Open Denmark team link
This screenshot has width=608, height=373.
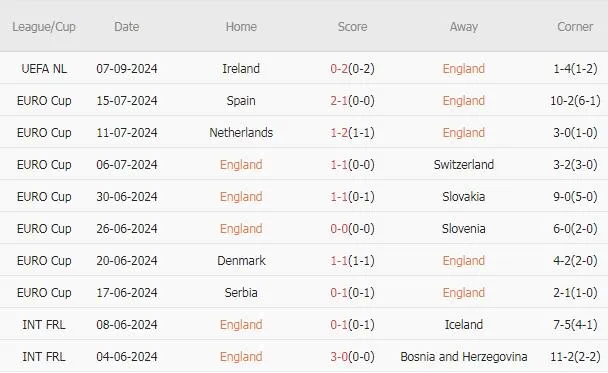pyautogui.click(x=241, y=261)
